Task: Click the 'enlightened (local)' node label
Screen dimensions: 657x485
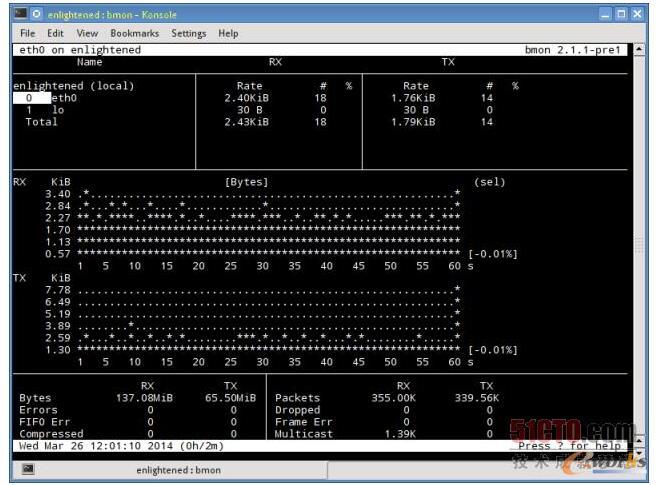Action: [x=74, y=86]
